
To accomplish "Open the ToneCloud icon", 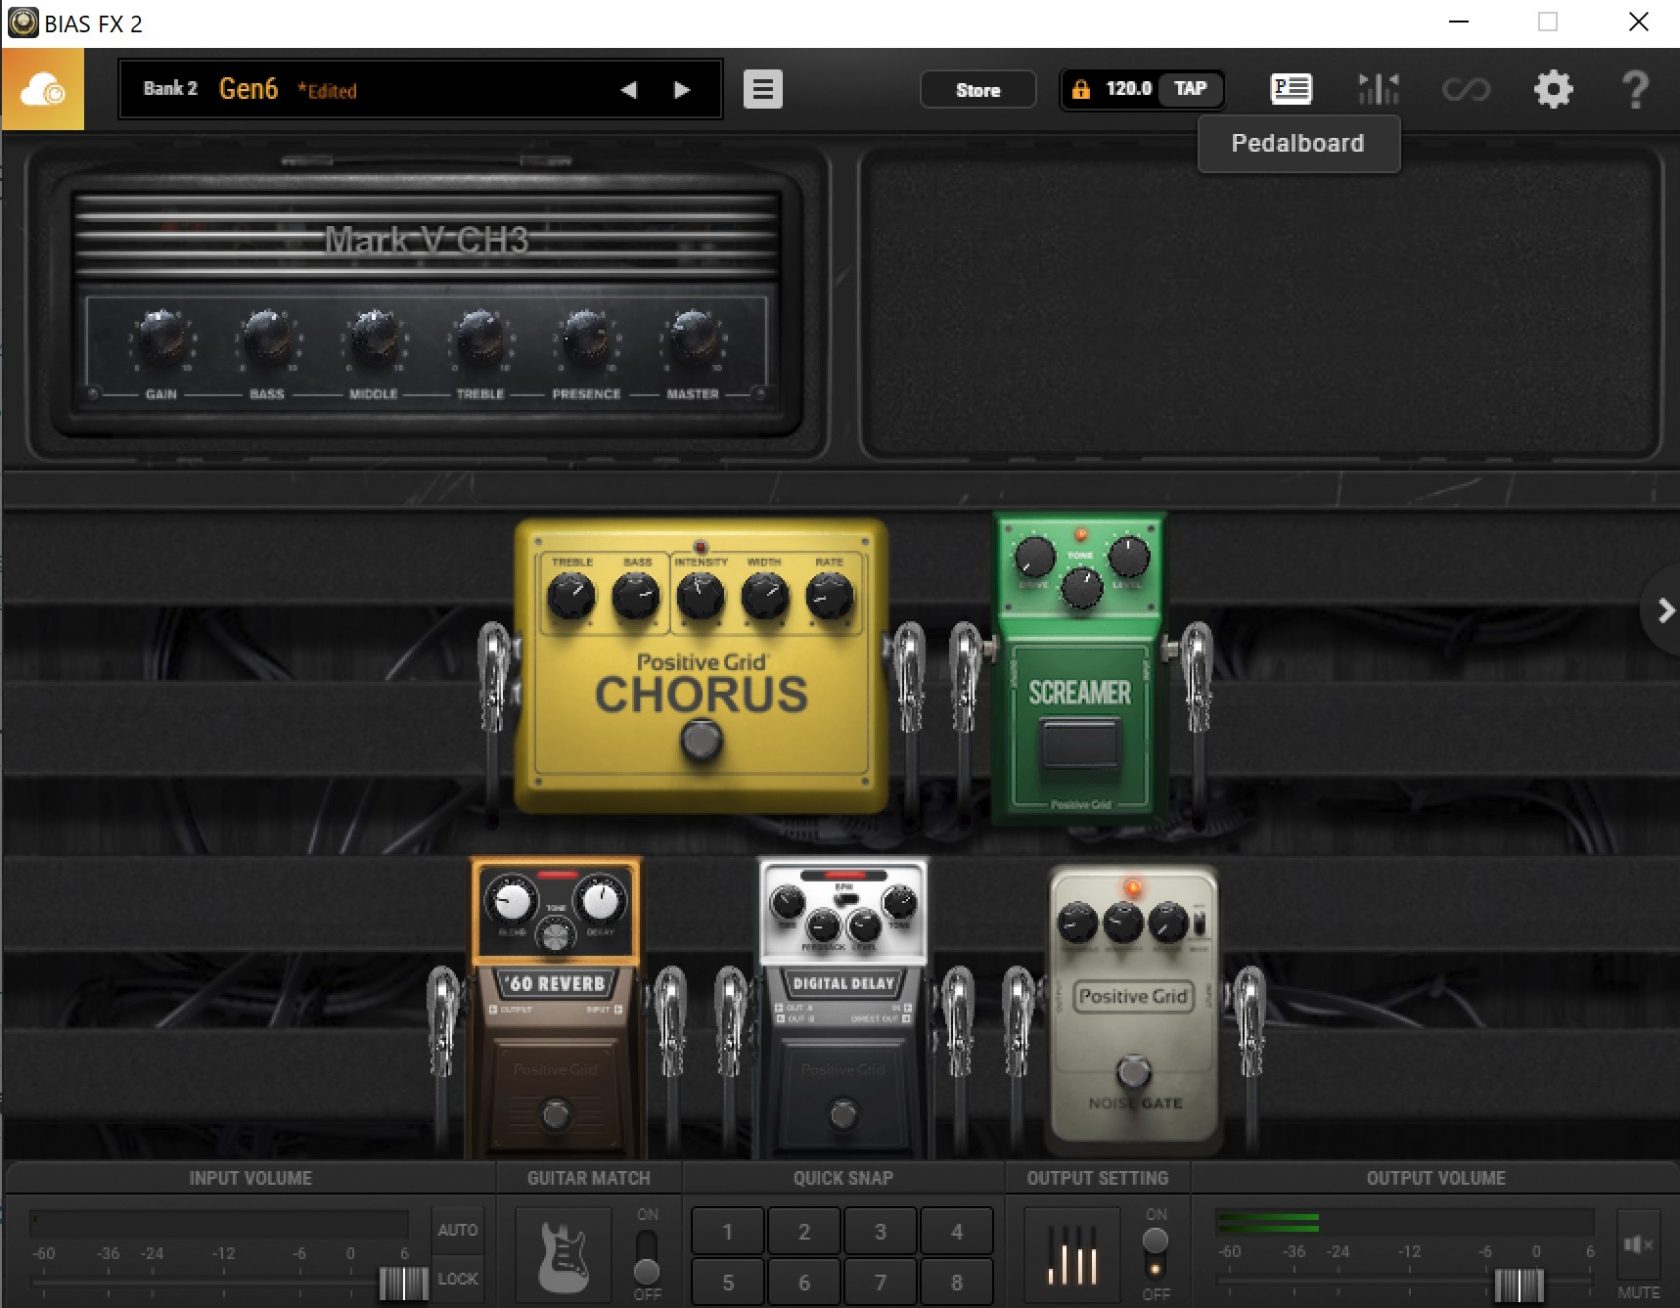I will (x=43, y=90).
